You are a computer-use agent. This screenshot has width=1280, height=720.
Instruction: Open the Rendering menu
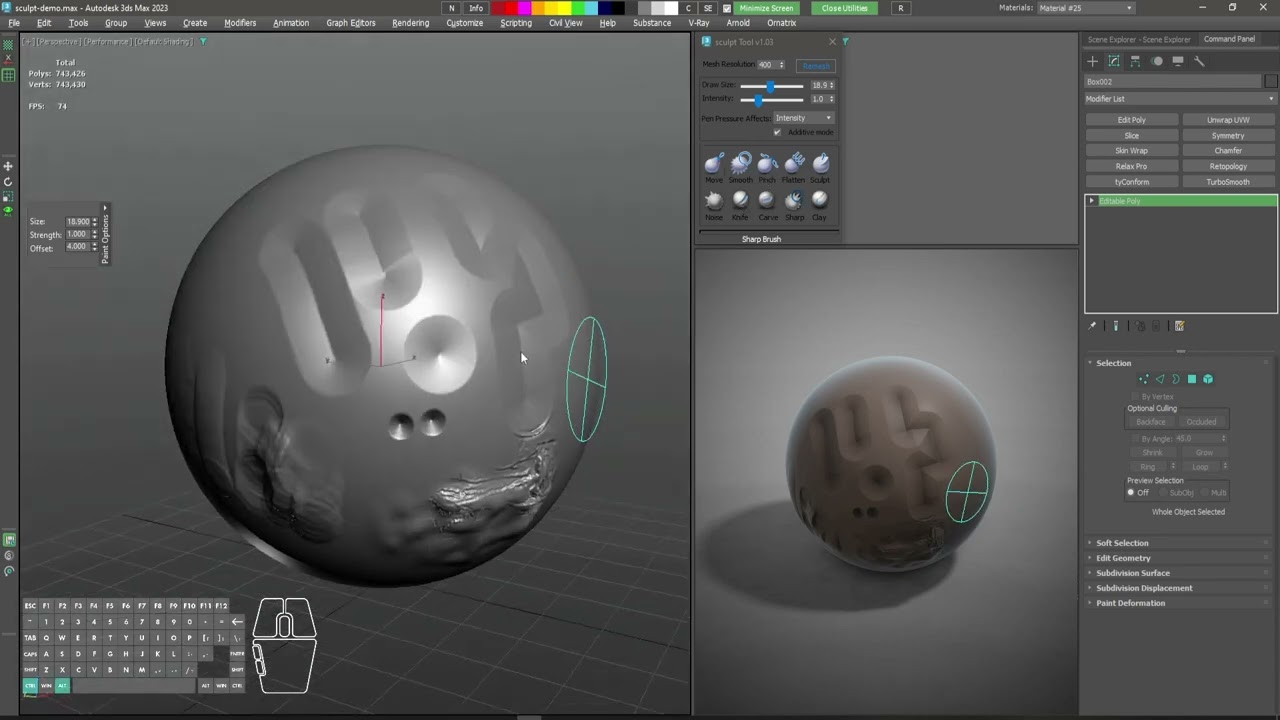[x=408, y=22]
